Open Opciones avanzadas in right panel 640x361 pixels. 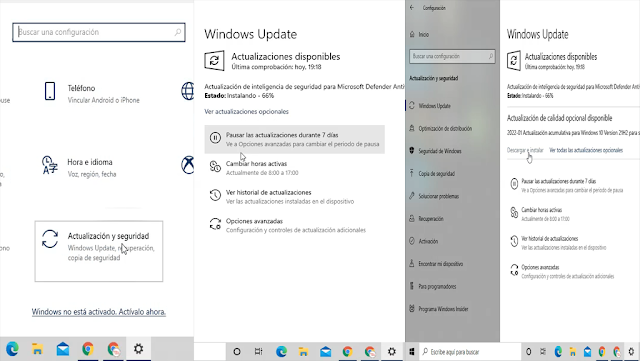[562, 272]
